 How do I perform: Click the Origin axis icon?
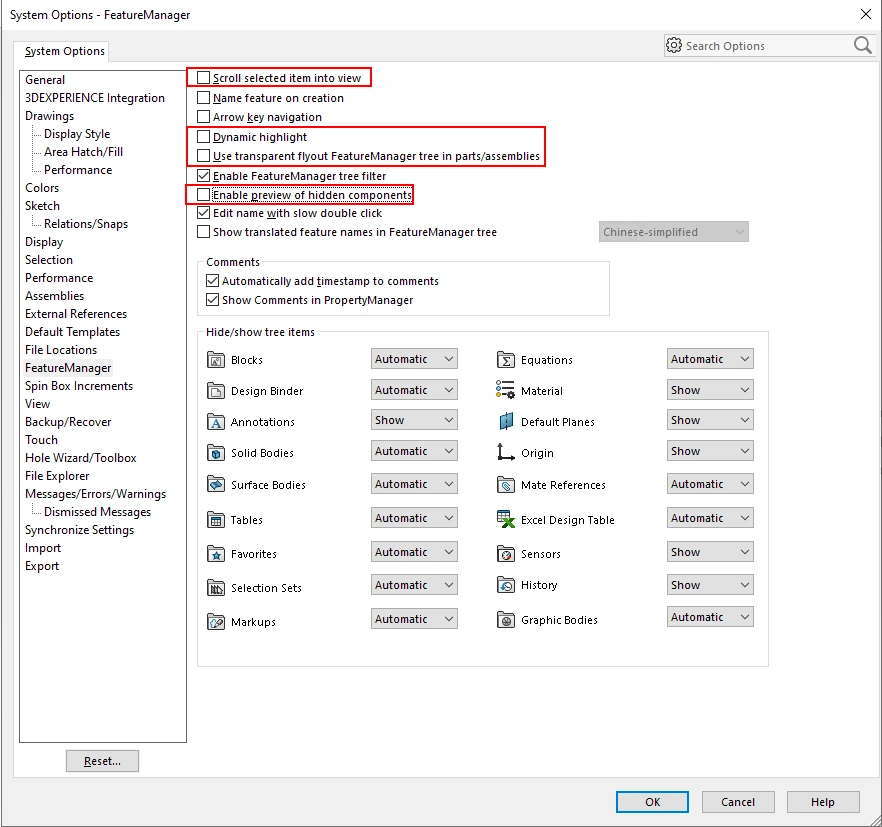pyautogui.click(x=506, y=452)
